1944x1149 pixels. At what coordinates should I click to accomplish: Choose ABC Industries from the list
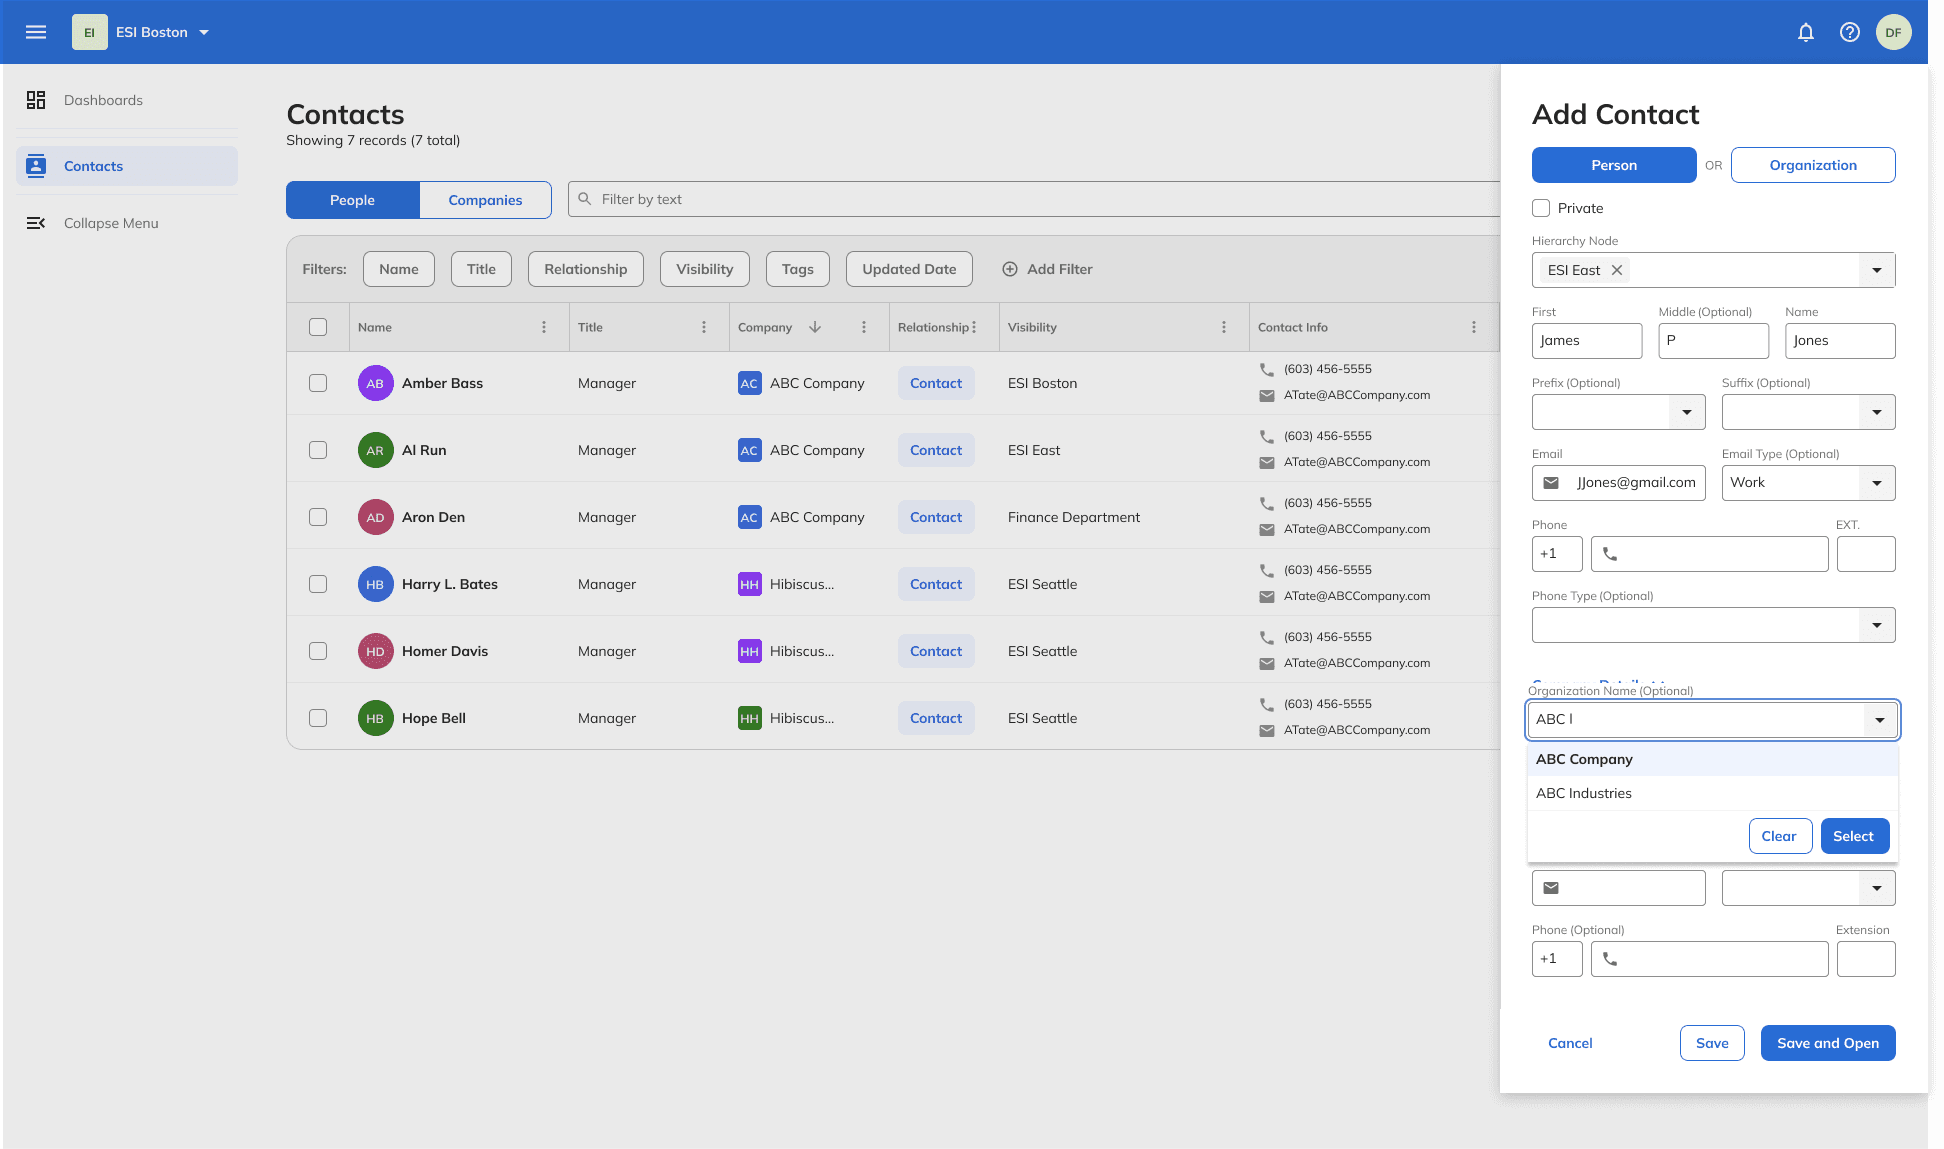tap(1584, 793)
